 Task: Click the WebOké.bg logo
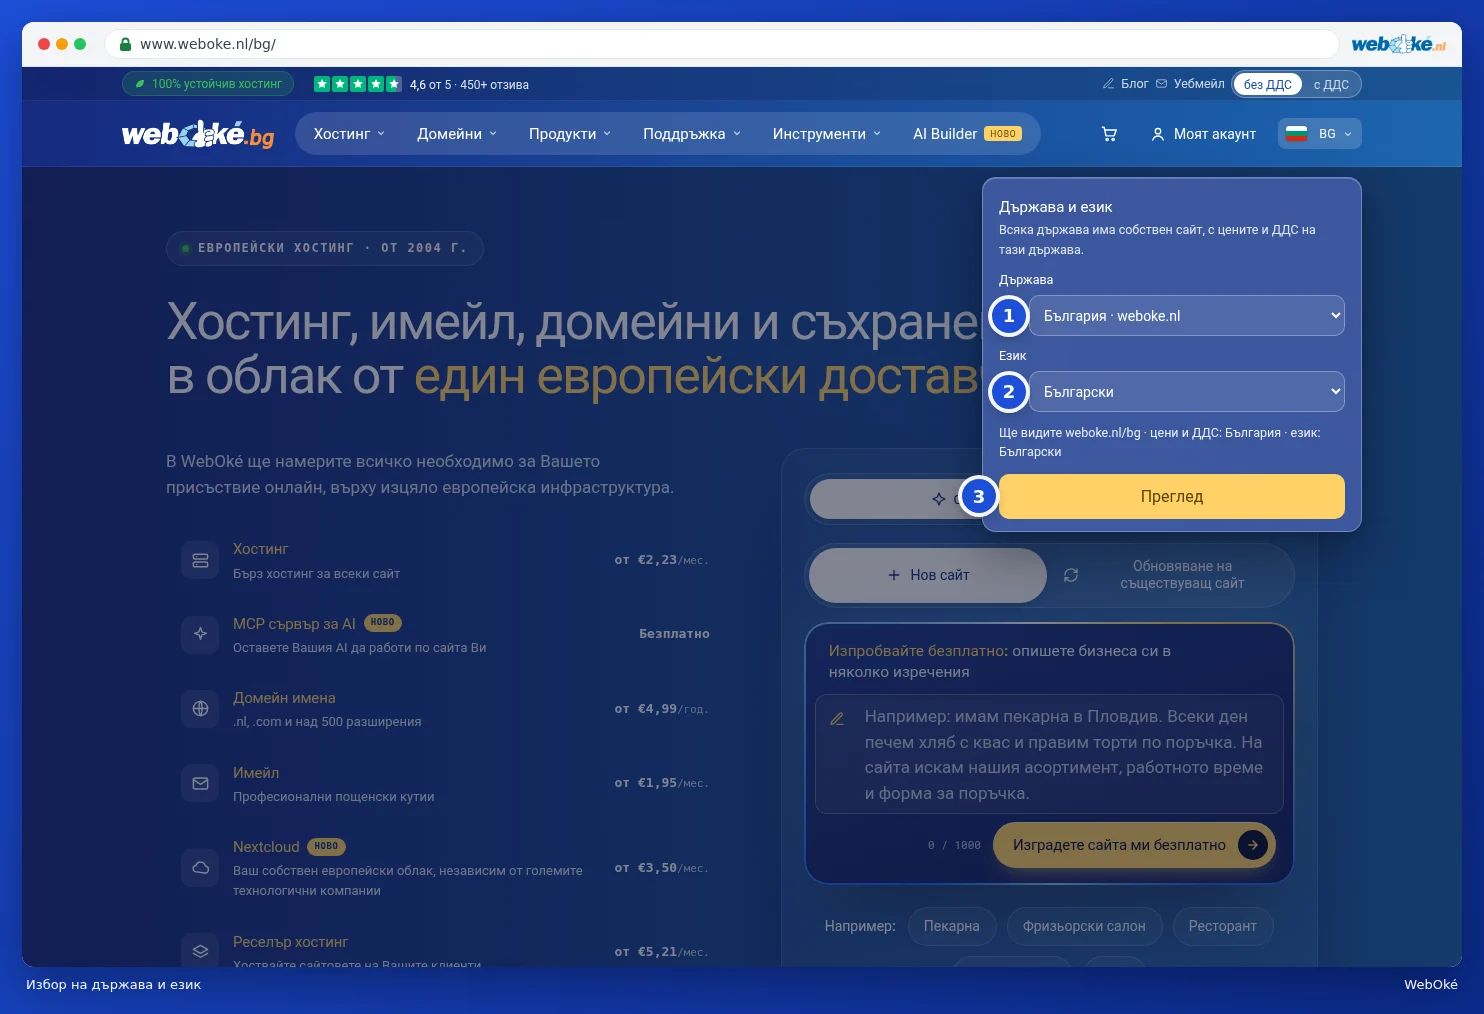tap(198, 134)
